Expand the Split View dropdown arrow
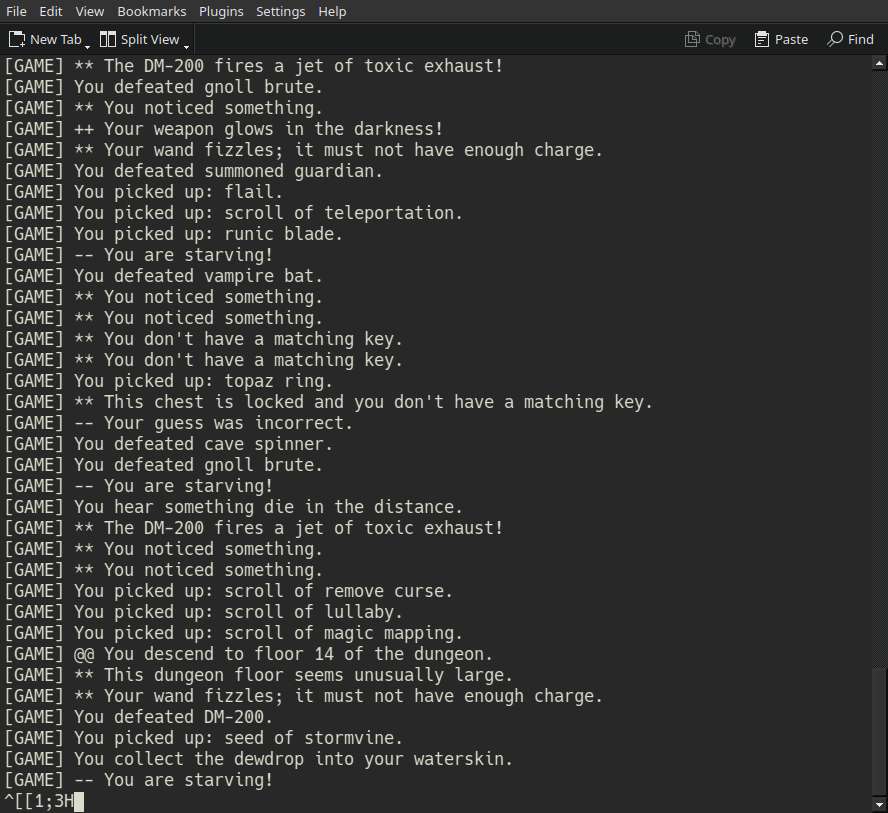Screen dimensions: 888x813 coord(186,46)
